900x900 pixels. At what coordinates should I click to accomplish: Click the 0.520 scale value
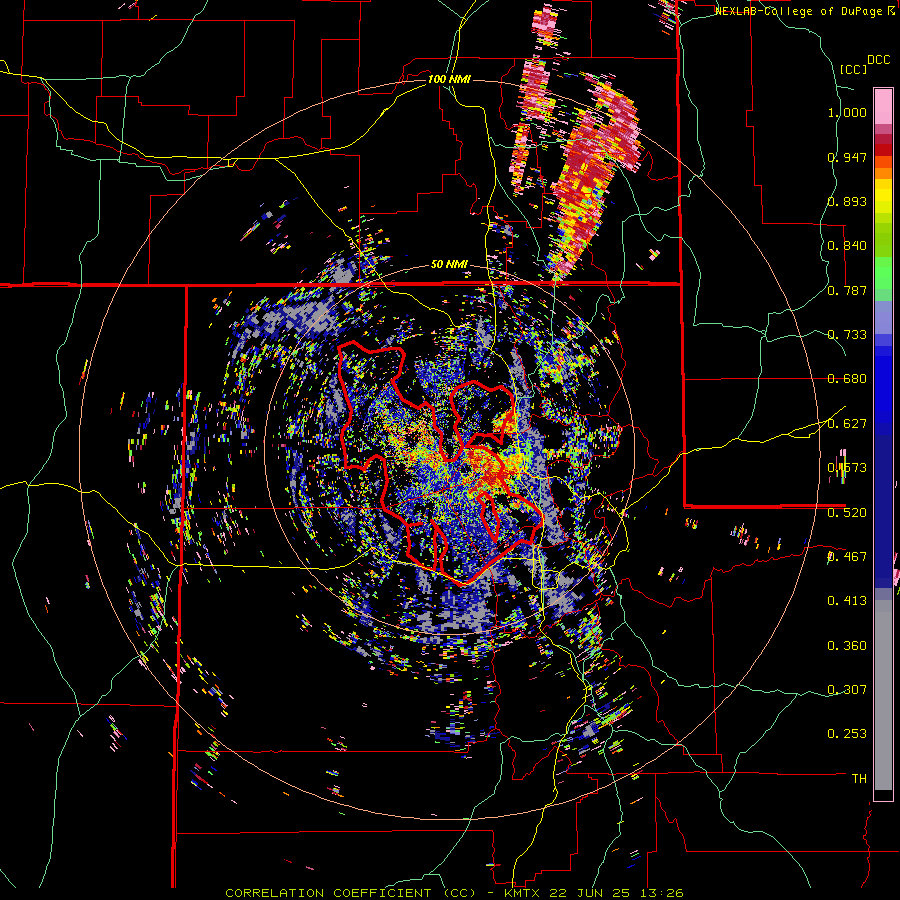click(847, 512)
